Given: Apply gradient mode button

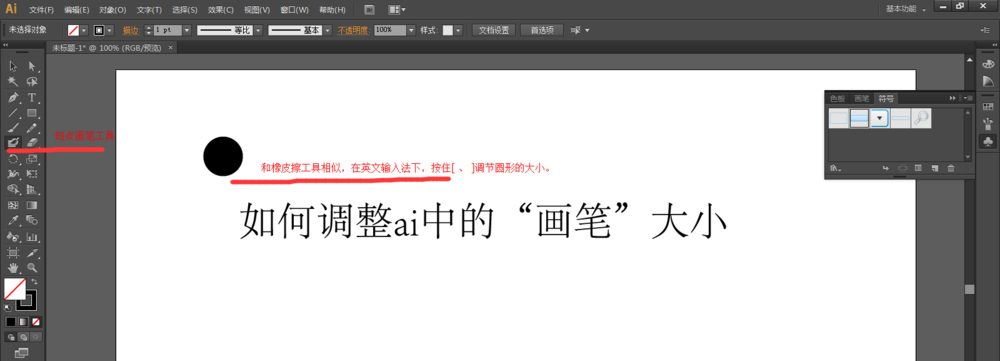Looking at the screenshot, I should (x=23, y=322).
